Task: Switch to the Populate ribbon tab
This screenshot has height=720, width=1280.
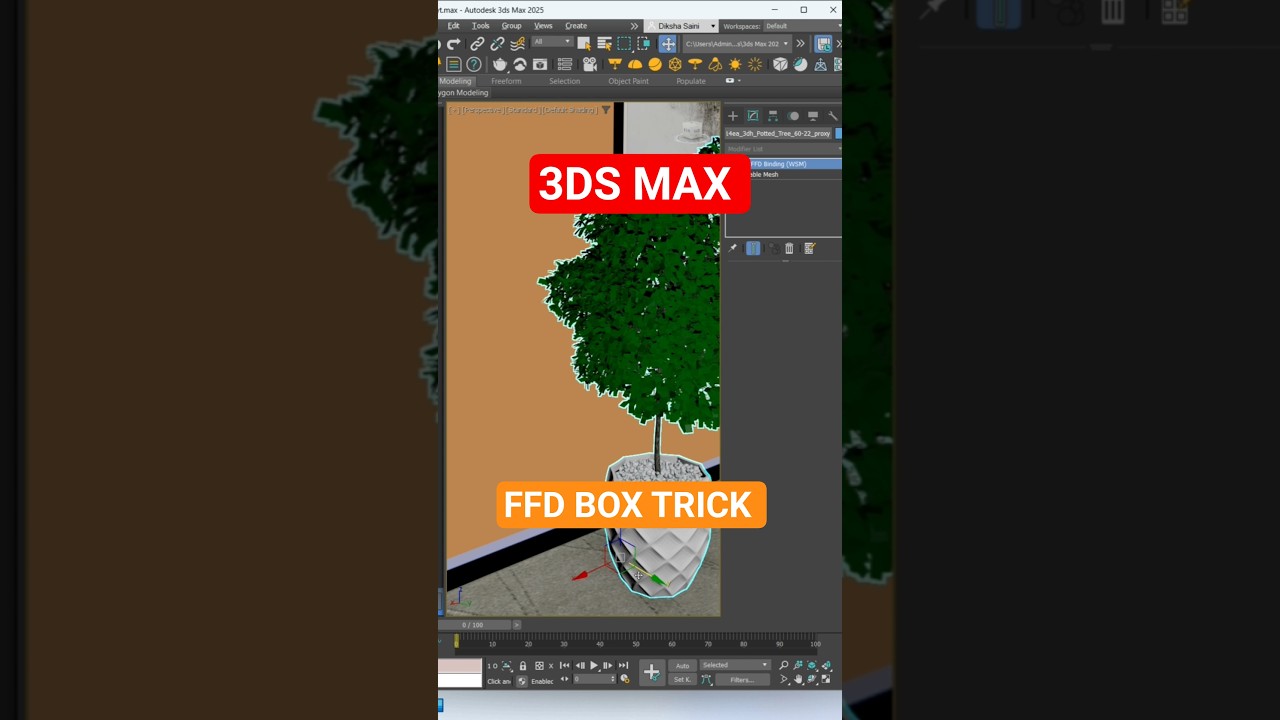Action: 691,81
